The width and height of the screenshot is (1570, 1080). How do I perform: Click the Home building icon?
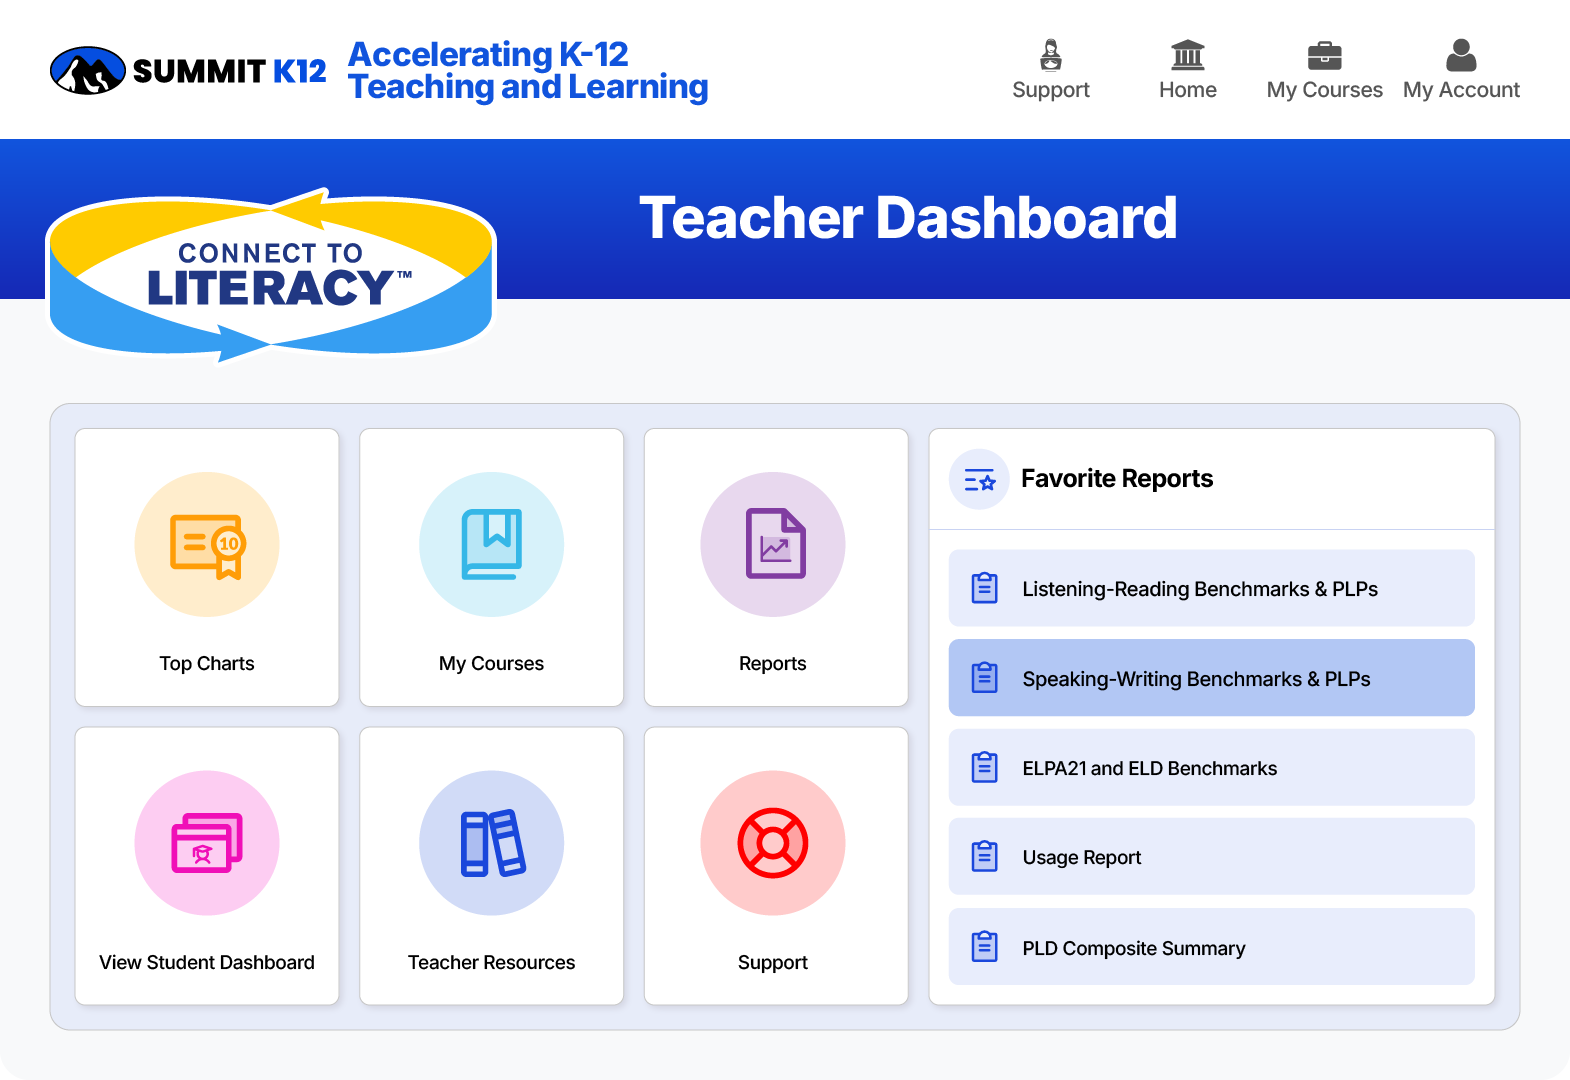[x=1188, y=55]
